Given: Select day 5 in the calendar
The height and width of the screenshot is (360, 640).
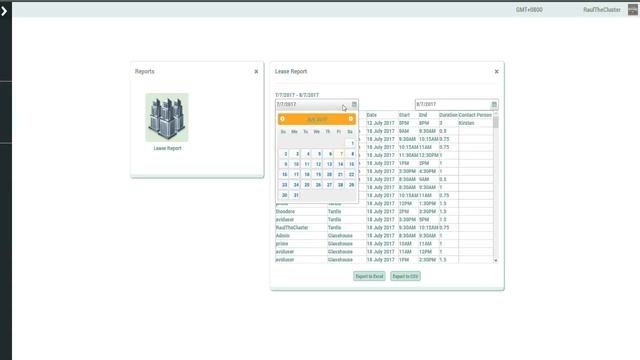Looking at the screenshot, I should click(318, 154).
